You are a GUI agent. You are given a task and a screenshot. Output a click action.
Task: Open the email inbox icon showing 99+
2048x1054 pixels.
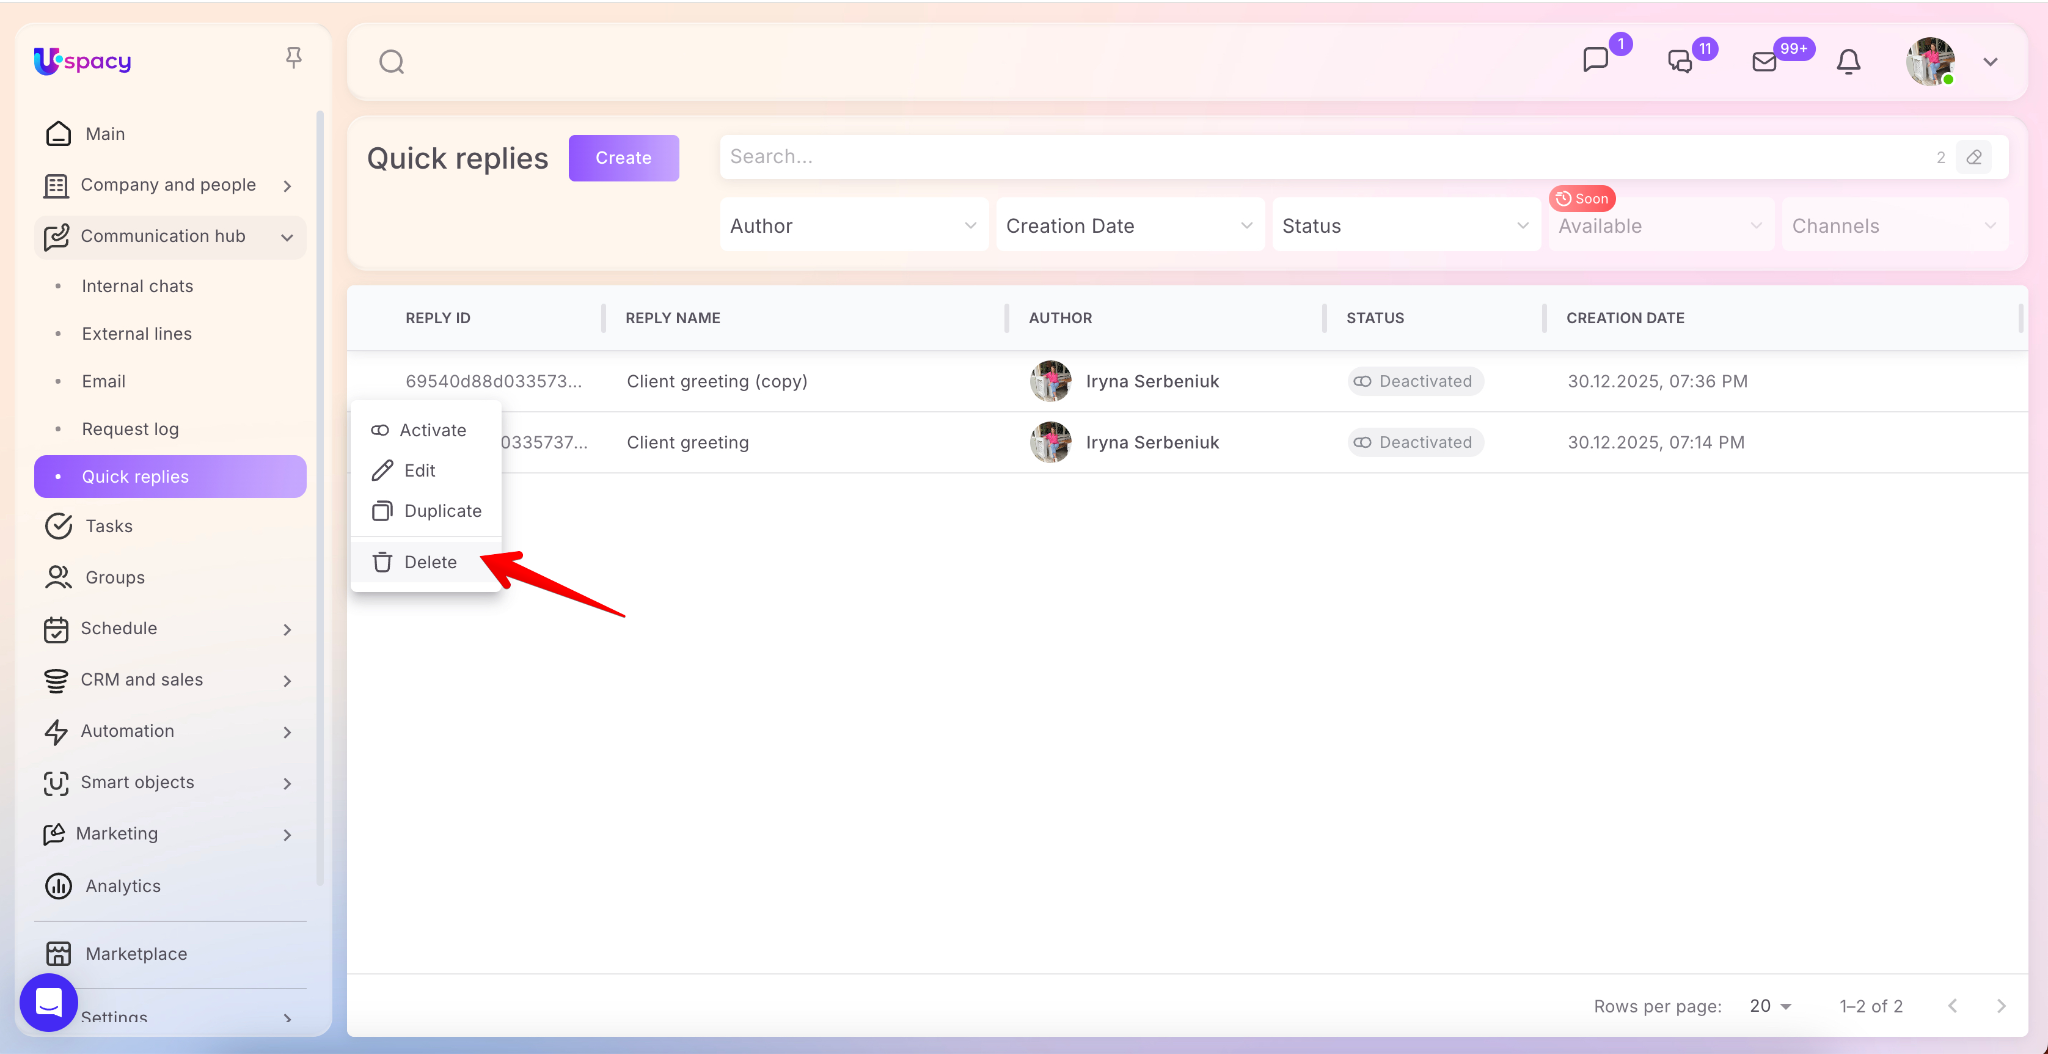click(1765, 62)
